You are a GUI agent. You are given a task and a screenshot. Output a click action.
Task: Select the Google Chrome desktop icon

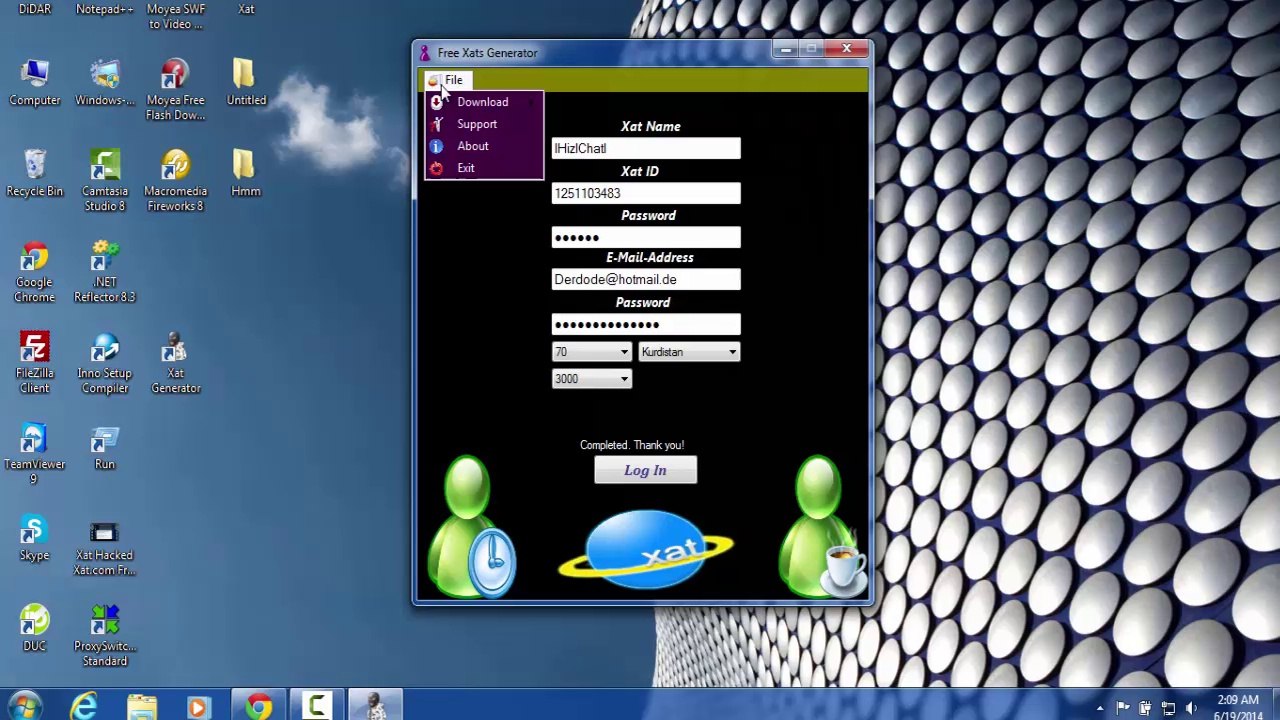[x=35, y=272]
